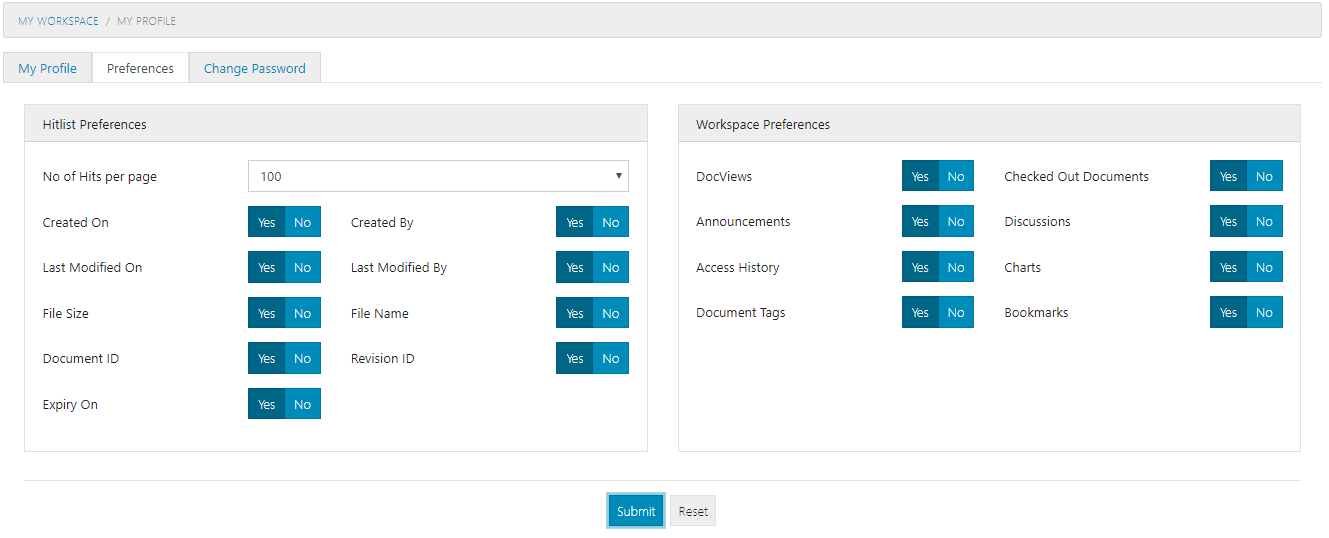The height and width of the screenshot is (538, 1329).
Task: Select the Preferences tab
Action: point(140,68)
